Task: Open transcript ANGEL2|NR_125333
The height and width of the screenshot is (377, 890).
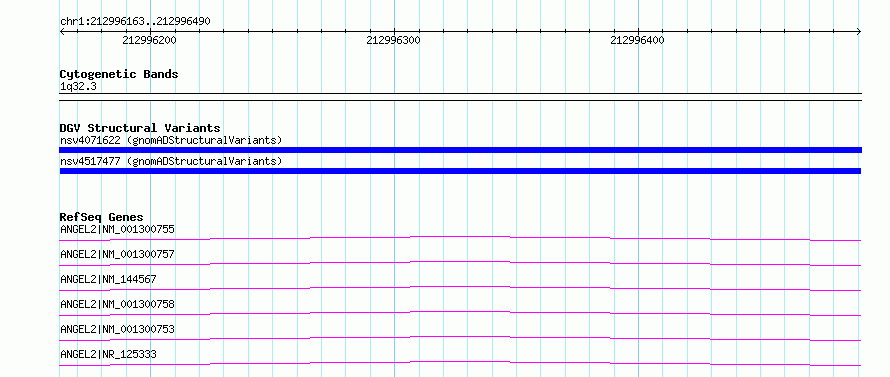Action: coord(108,354)
